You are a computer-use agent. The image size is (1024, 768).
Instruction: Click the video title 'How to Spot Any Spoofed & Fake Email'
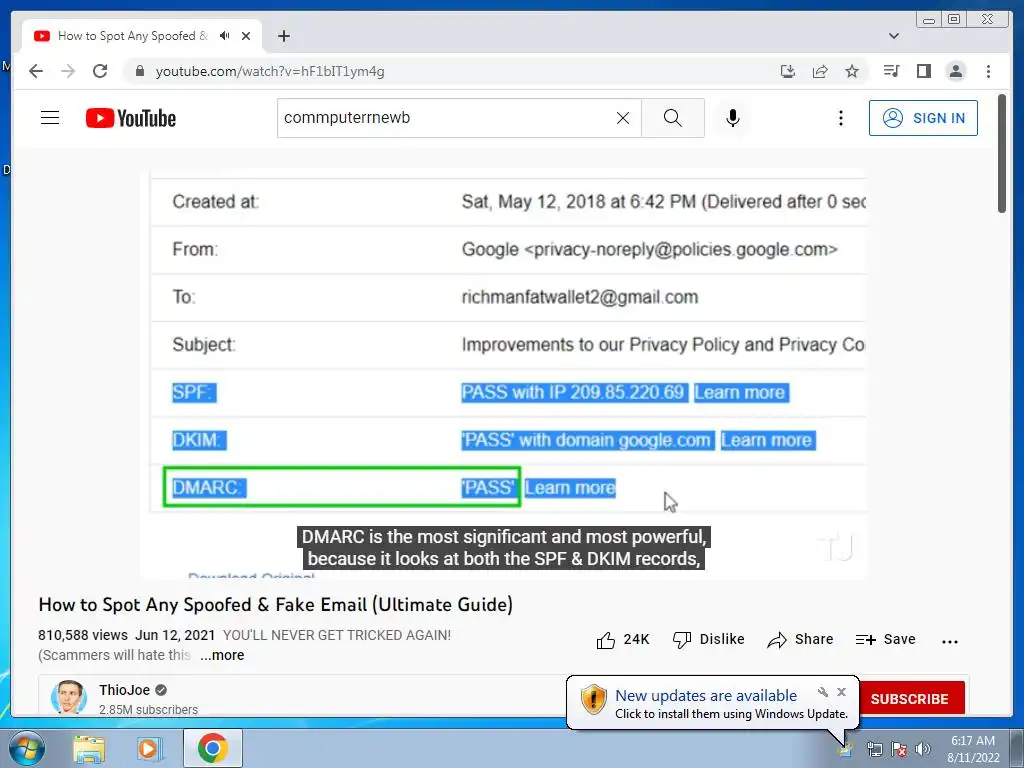[x=276, y=605]
